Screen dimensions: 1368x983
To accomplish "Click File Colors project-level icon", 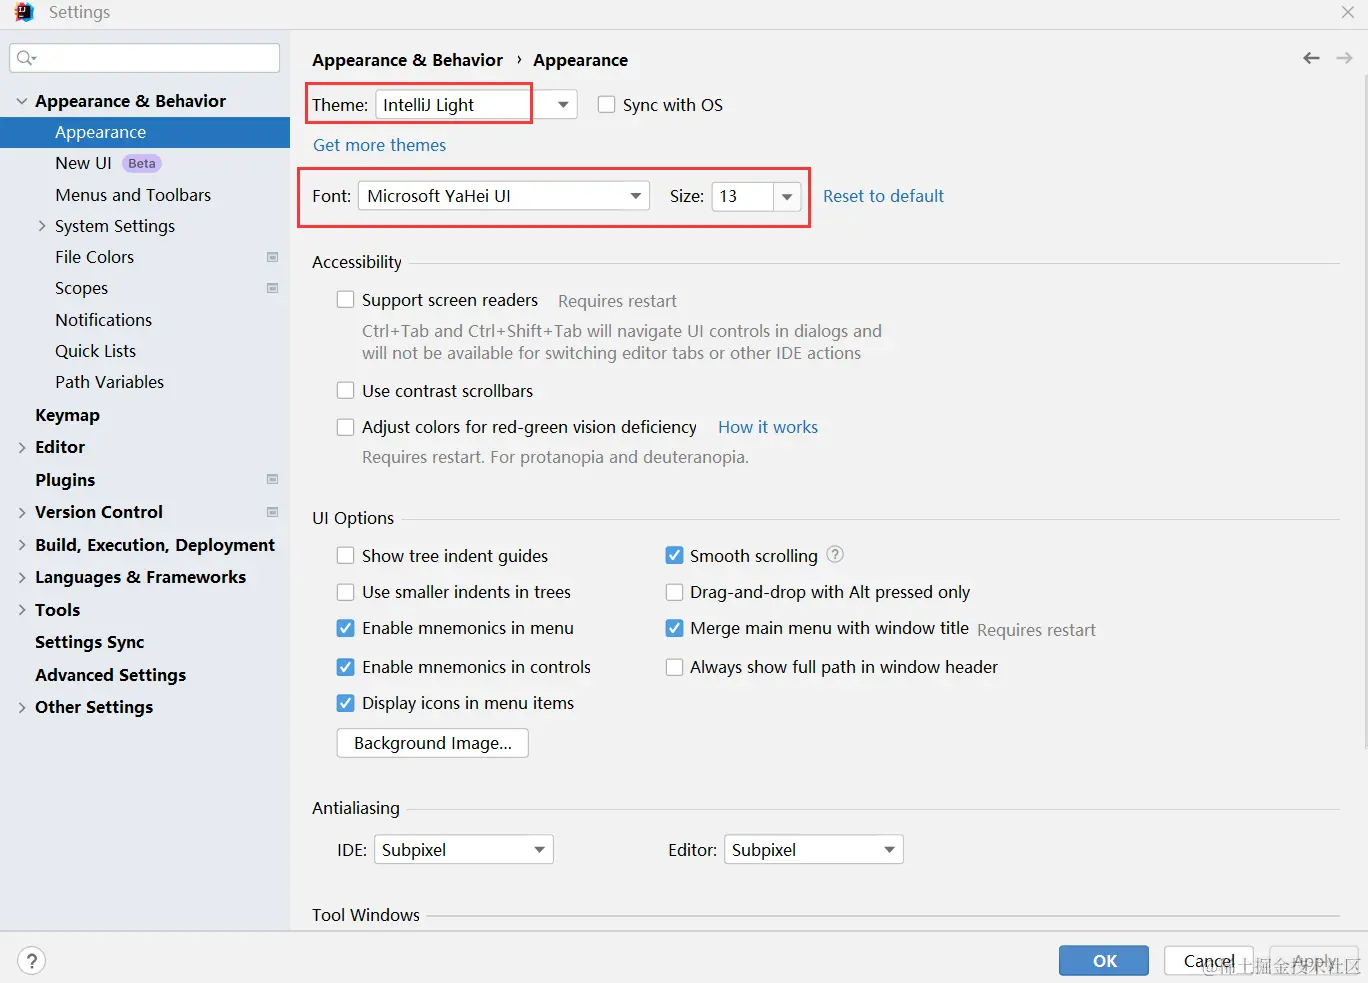I will (x=272, y=257).
